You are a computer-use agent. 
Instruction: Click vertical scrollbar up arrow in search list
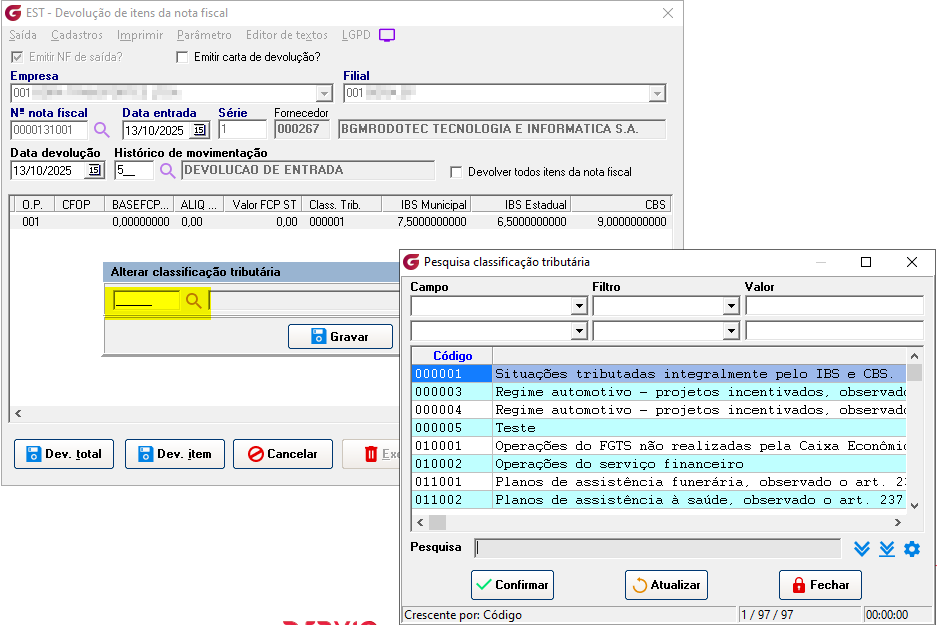point(914,356)
